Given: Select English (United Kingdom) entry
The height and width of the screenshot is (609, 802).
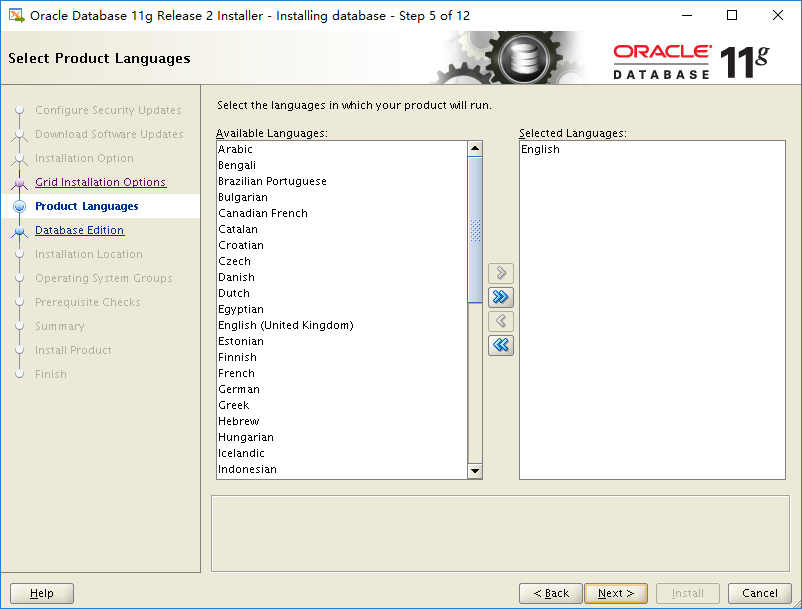Looking at the screenshot, I should point(342,325).
